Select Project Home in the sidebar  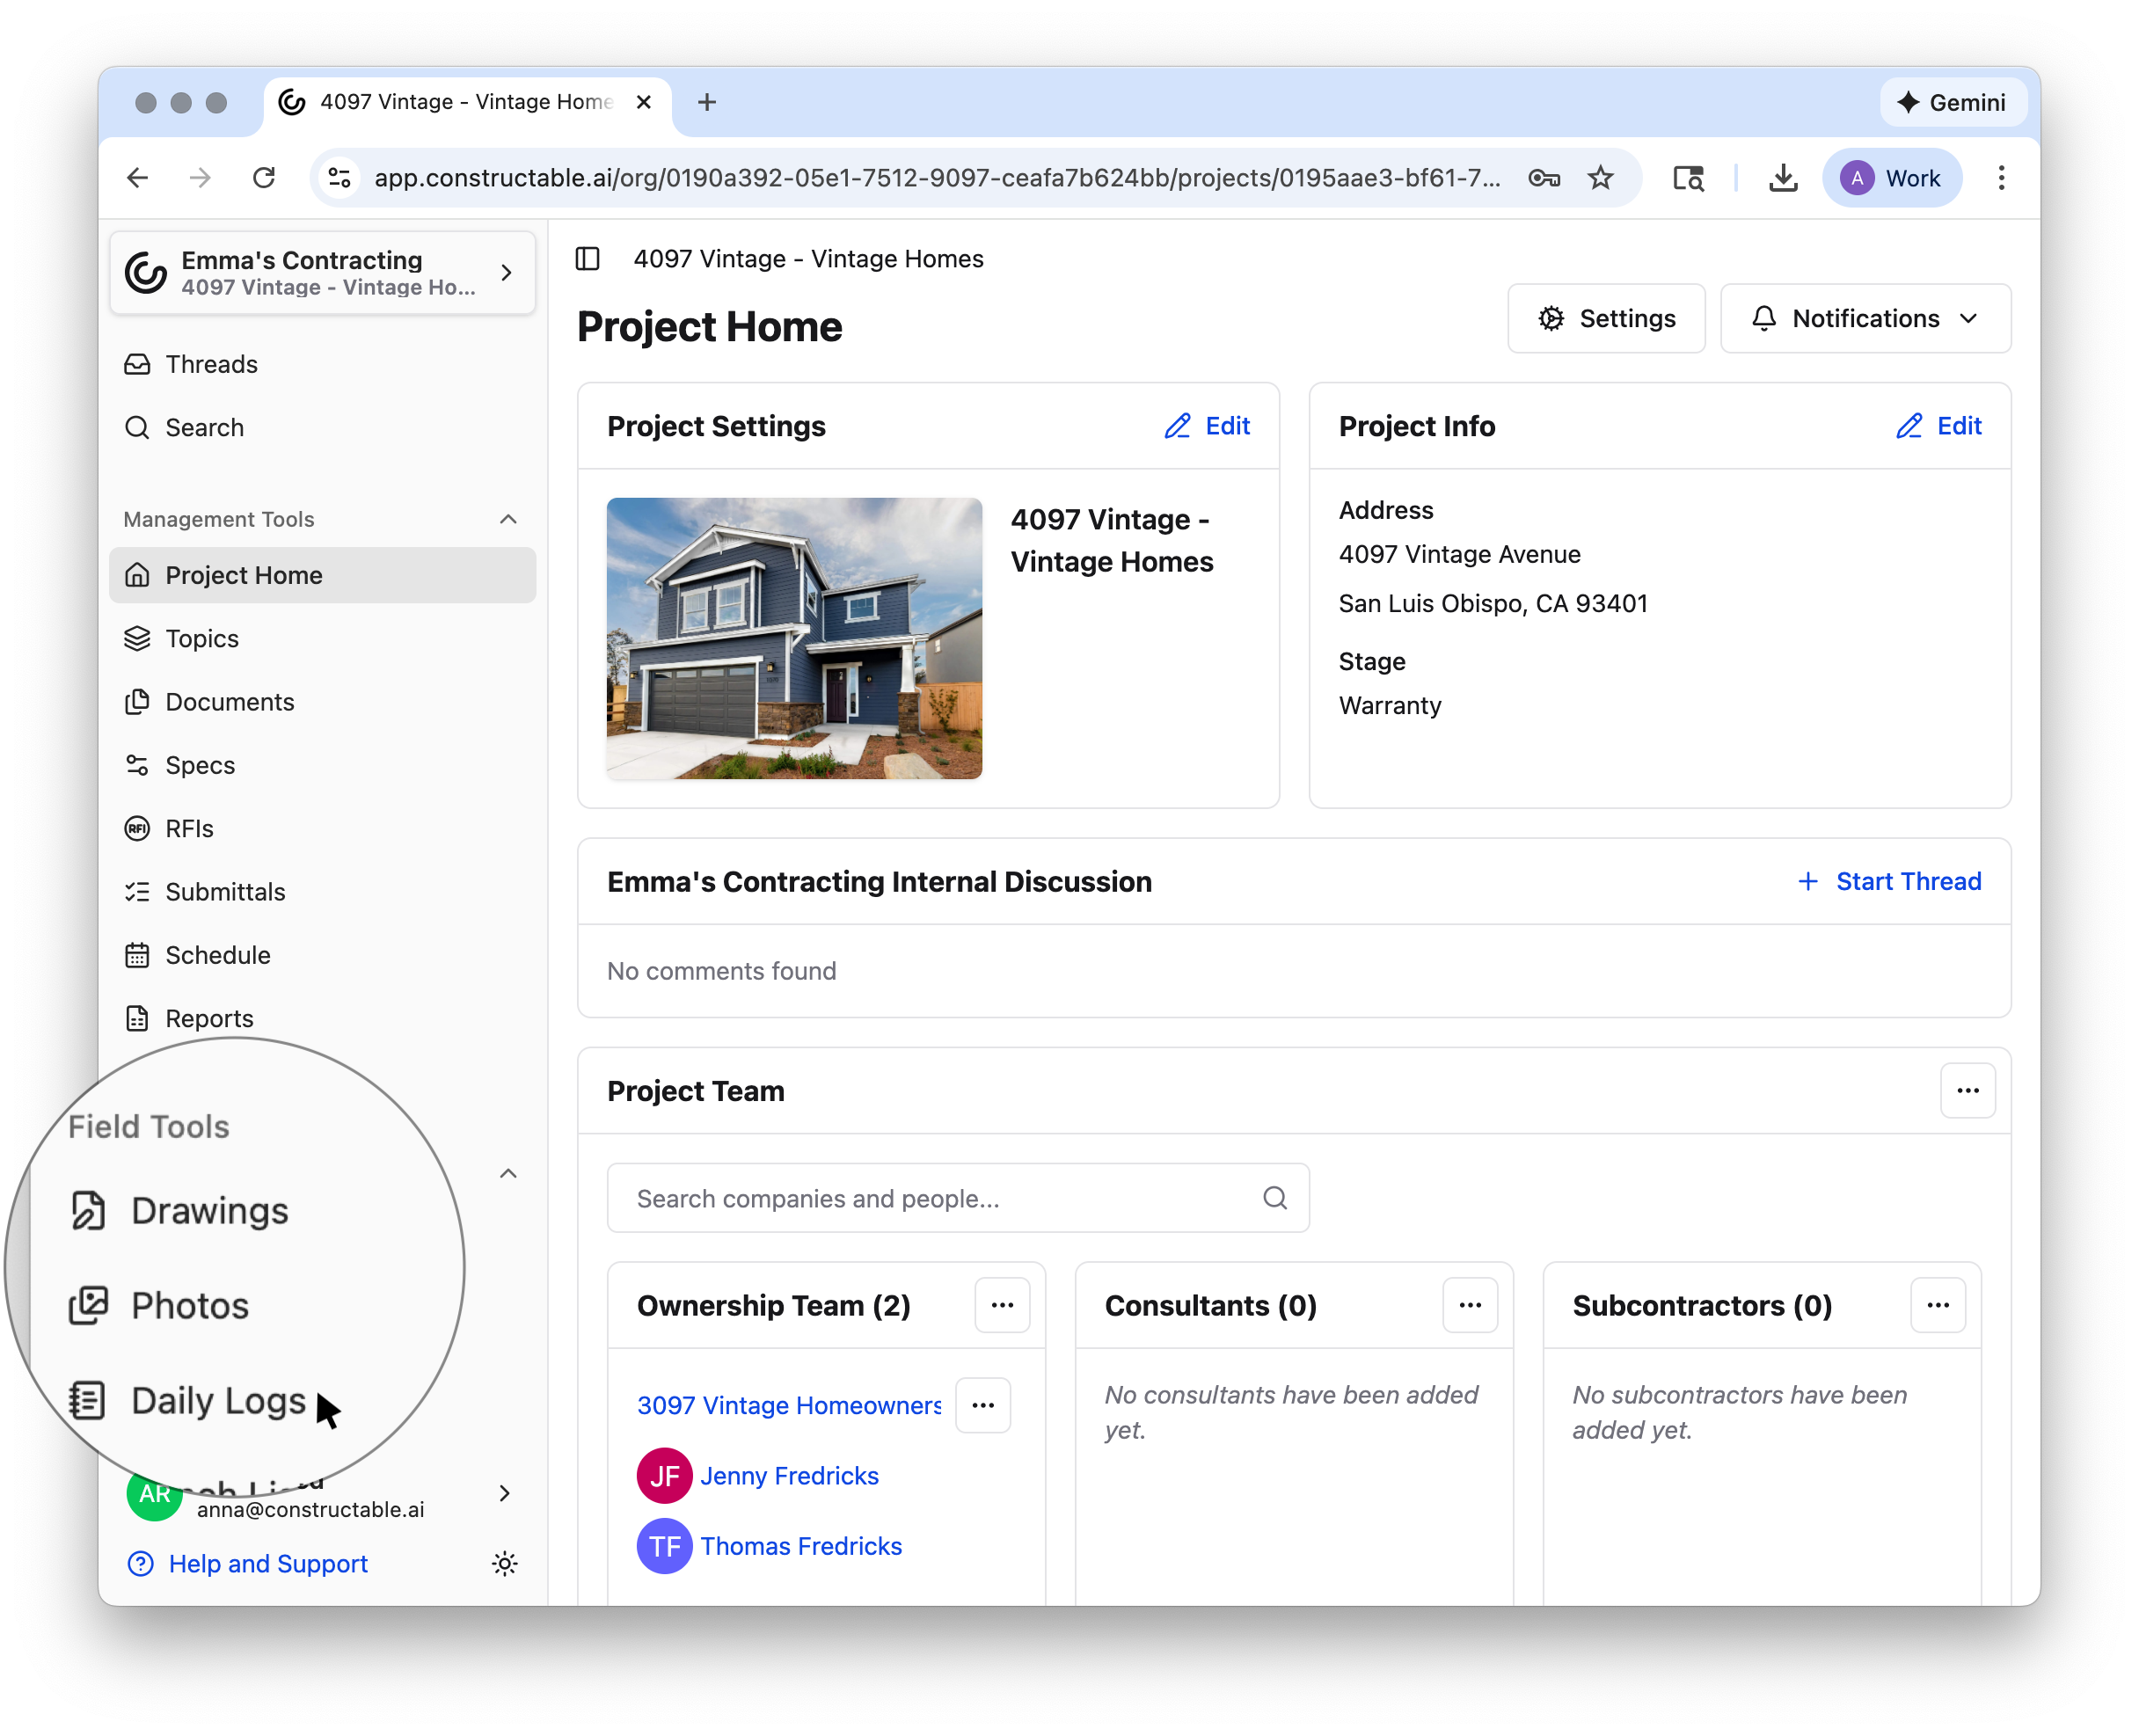[x=322, y=575]
